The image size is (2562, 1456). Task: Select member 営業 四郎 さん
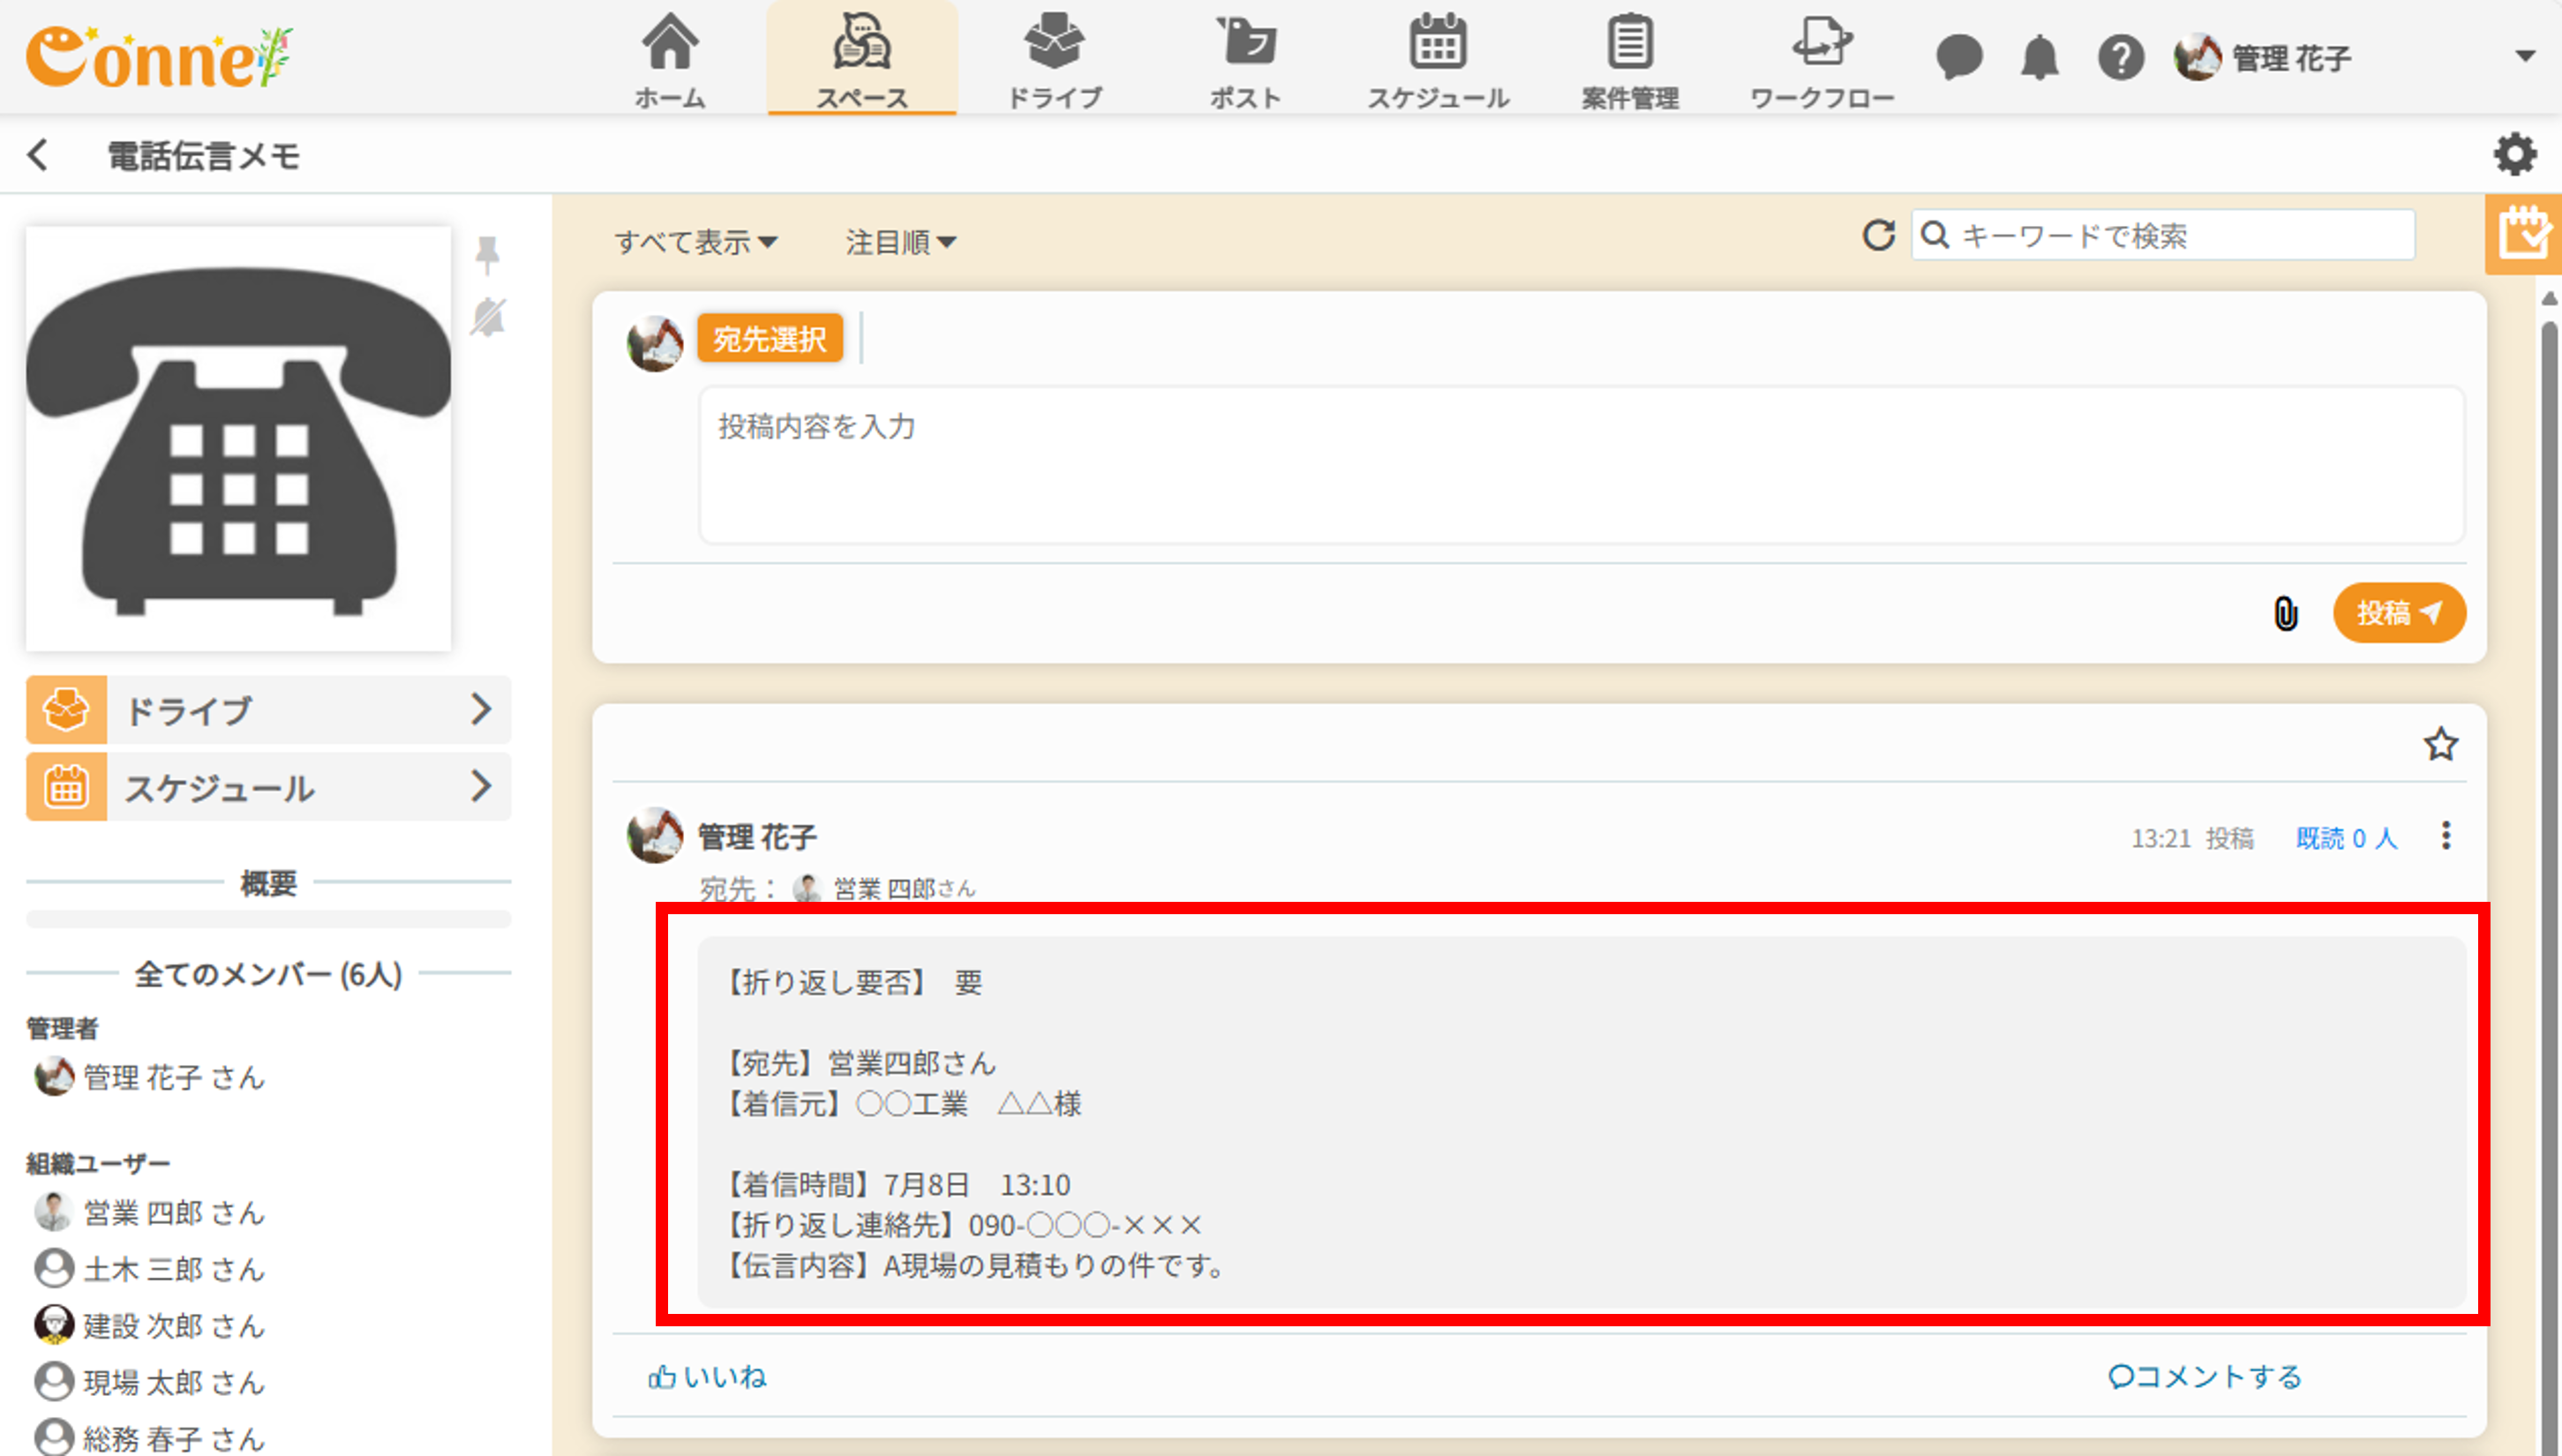[x=149, y=1212]
